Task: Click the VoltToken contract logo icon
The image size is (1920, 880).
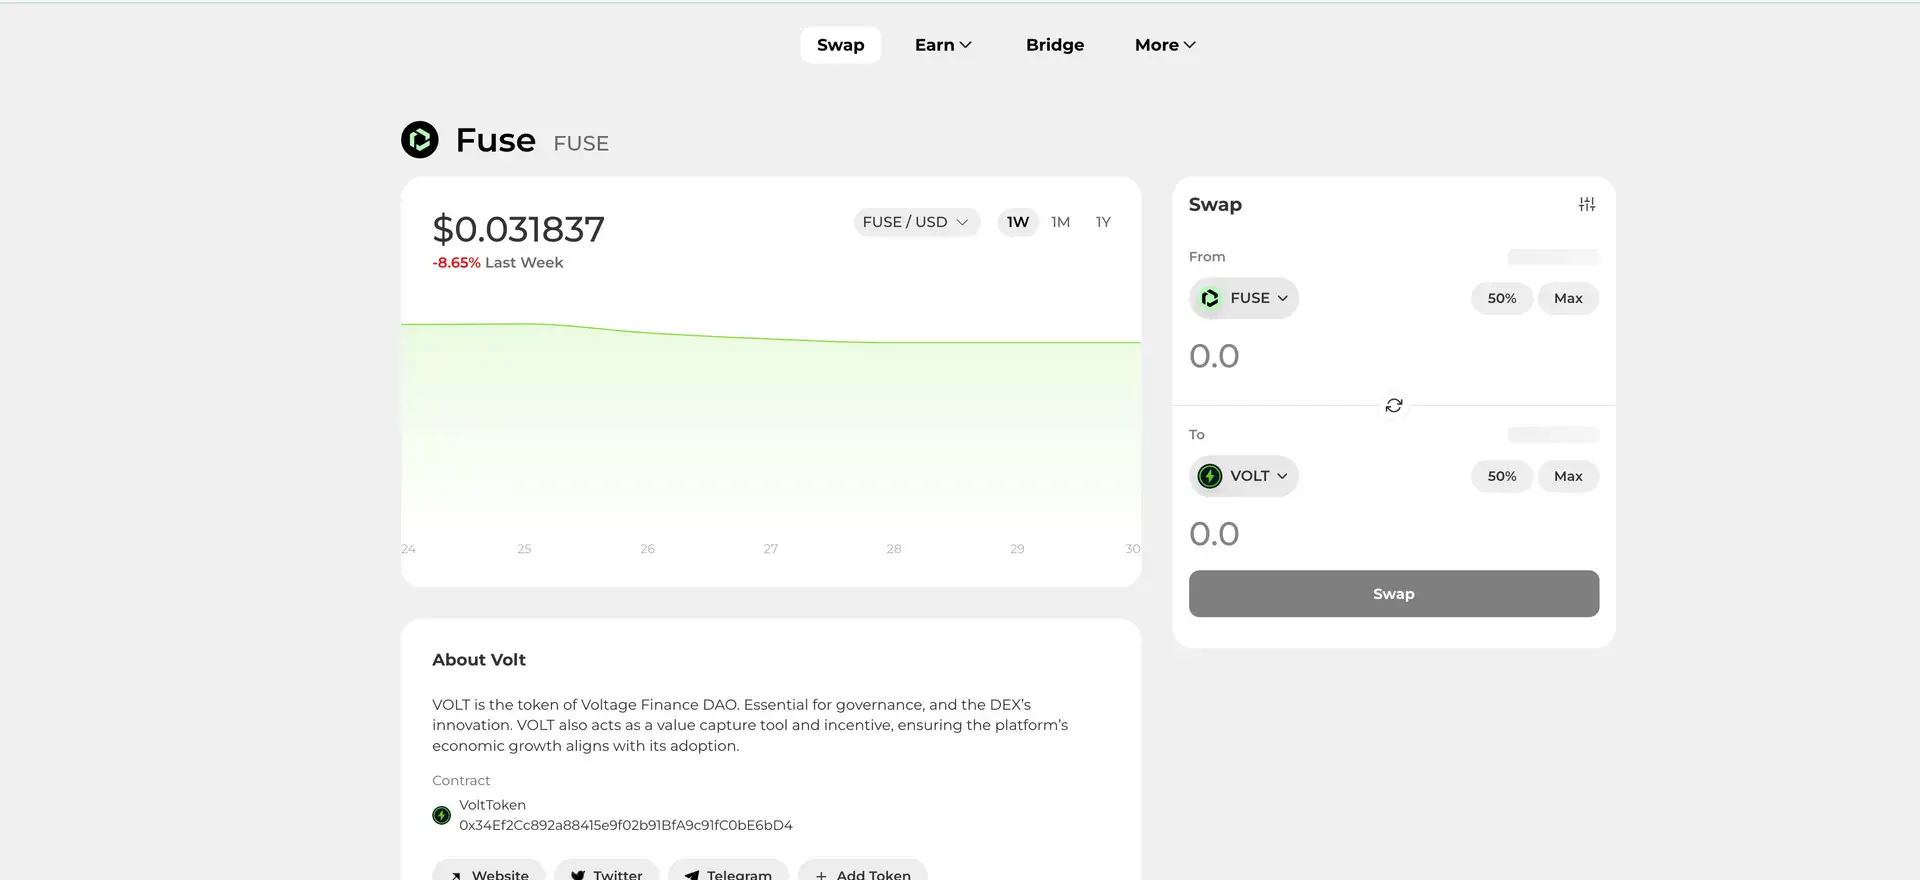Action: [441, 815]
